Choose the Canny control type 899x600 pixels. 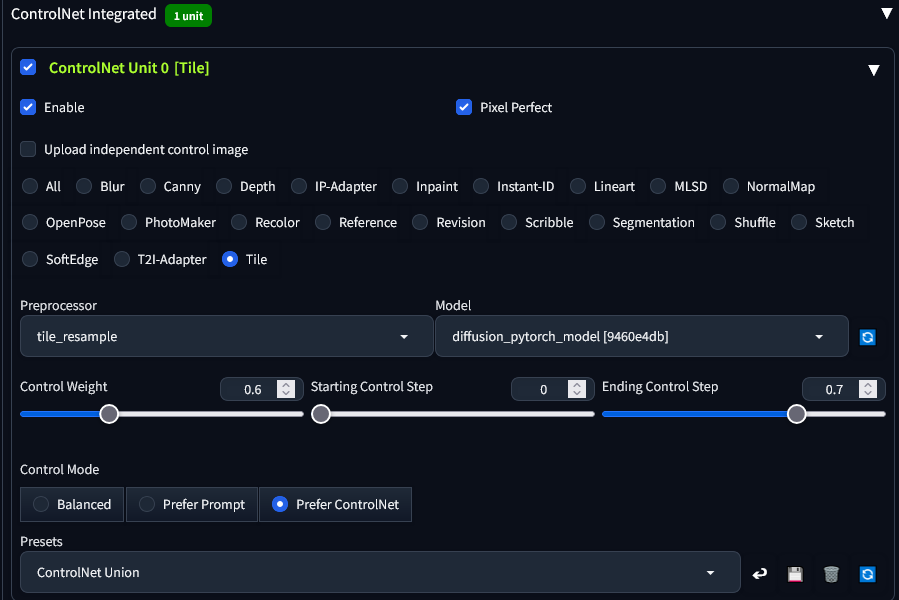(148, 186)
